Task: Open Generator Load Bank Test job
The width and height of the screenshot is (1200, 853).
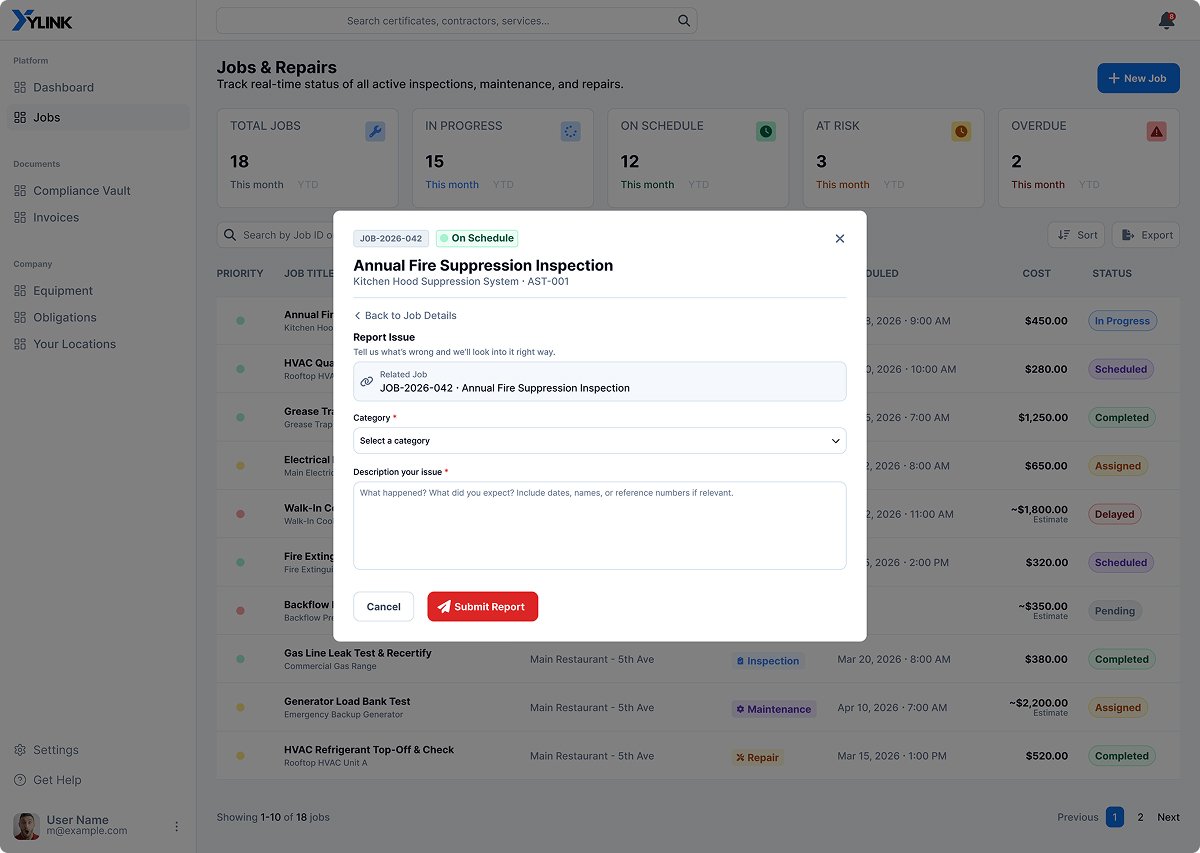Action: [x=347, y=701]
